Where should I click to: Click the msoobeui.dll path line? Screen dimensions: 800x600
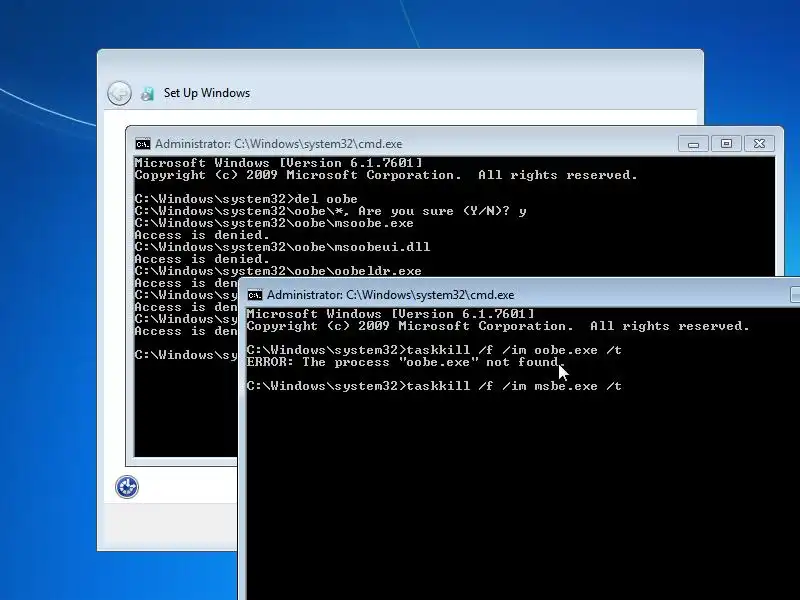coord(283,247)
